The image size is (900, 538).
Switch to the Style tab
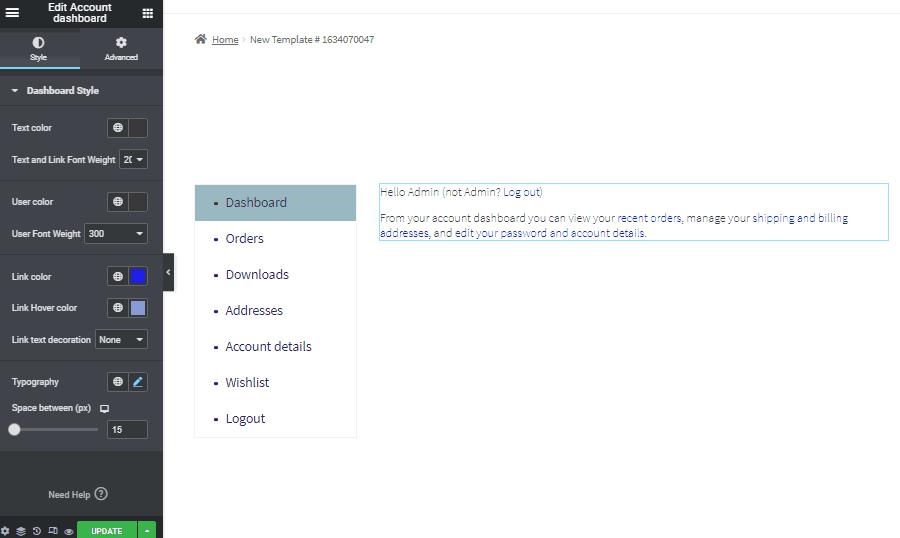coord(38,48)
